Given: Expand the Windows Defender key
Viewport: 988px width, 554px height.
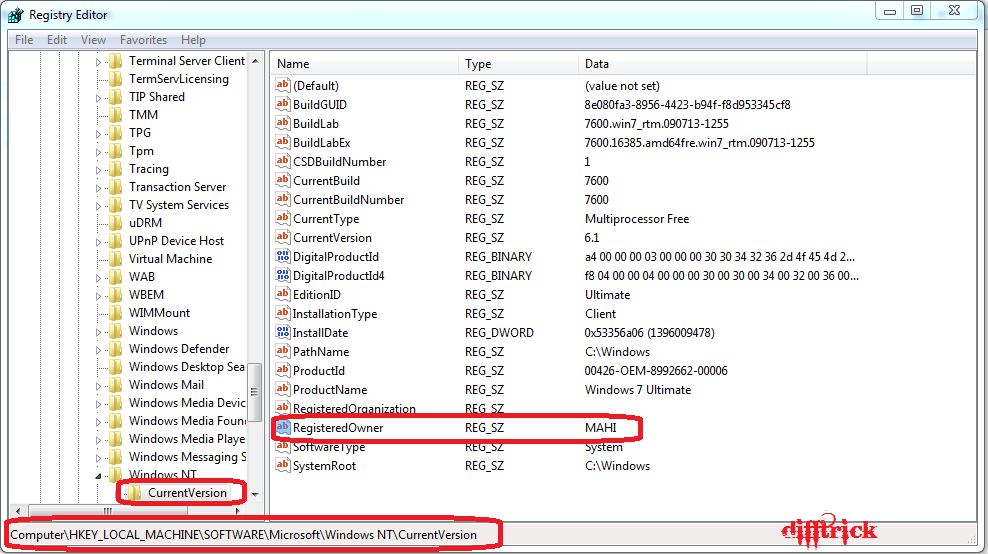Looking at the screenshot, I should click(98, 350).
